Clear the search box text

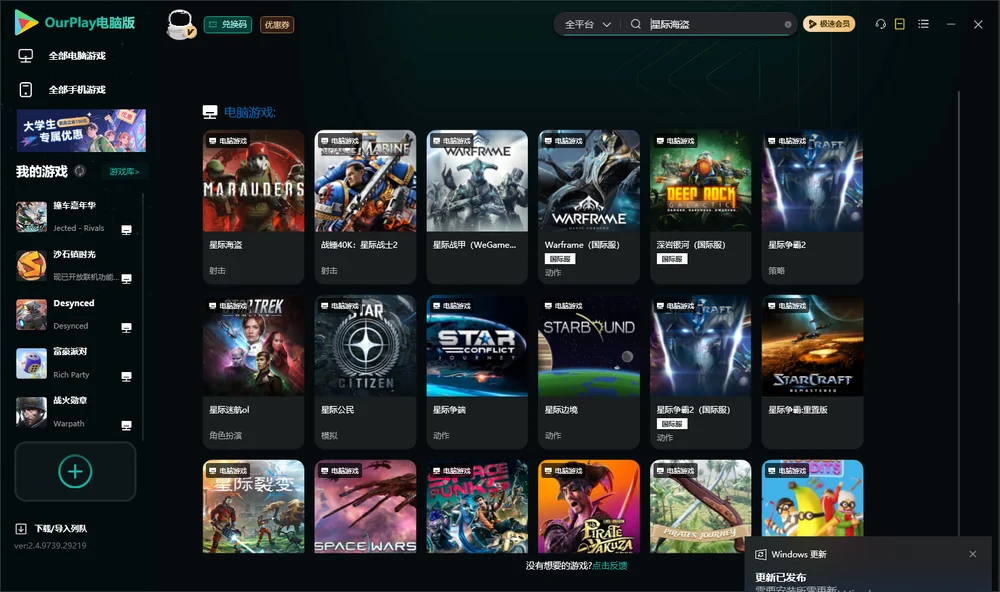point(788,24)
